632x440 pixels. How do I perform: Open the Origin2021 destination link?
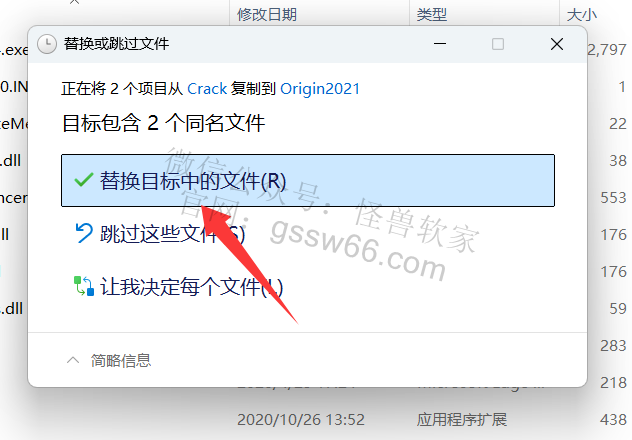320,89
